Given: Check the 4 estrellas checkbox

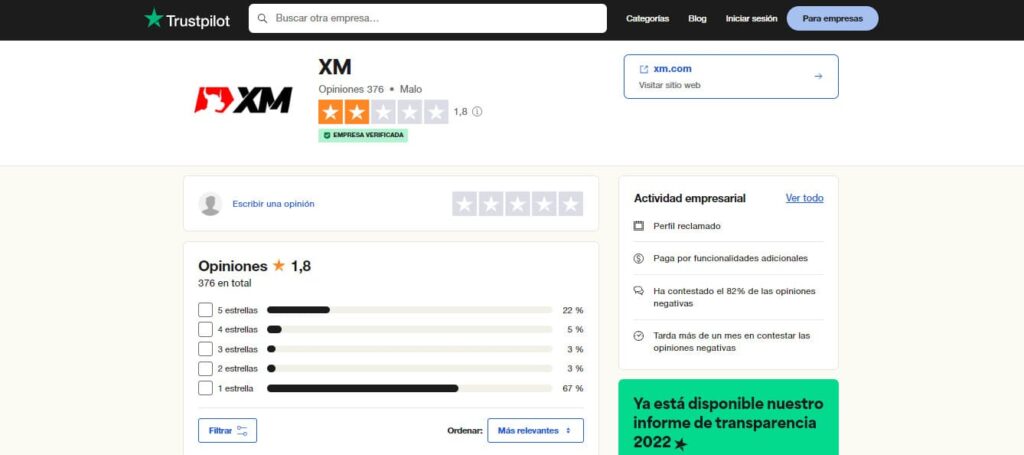Looking at the screenshot, I should click(x=205, y=330).
